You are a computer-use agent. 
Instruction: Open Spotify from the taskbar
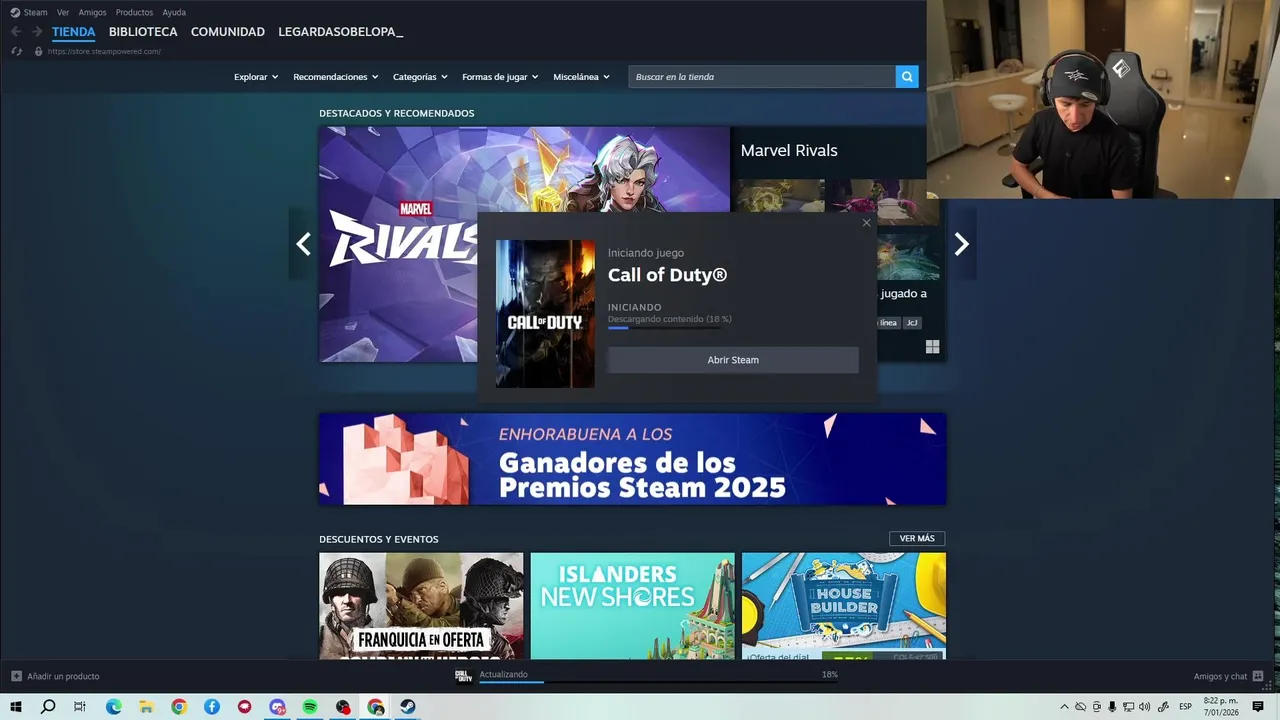(310, 707)
